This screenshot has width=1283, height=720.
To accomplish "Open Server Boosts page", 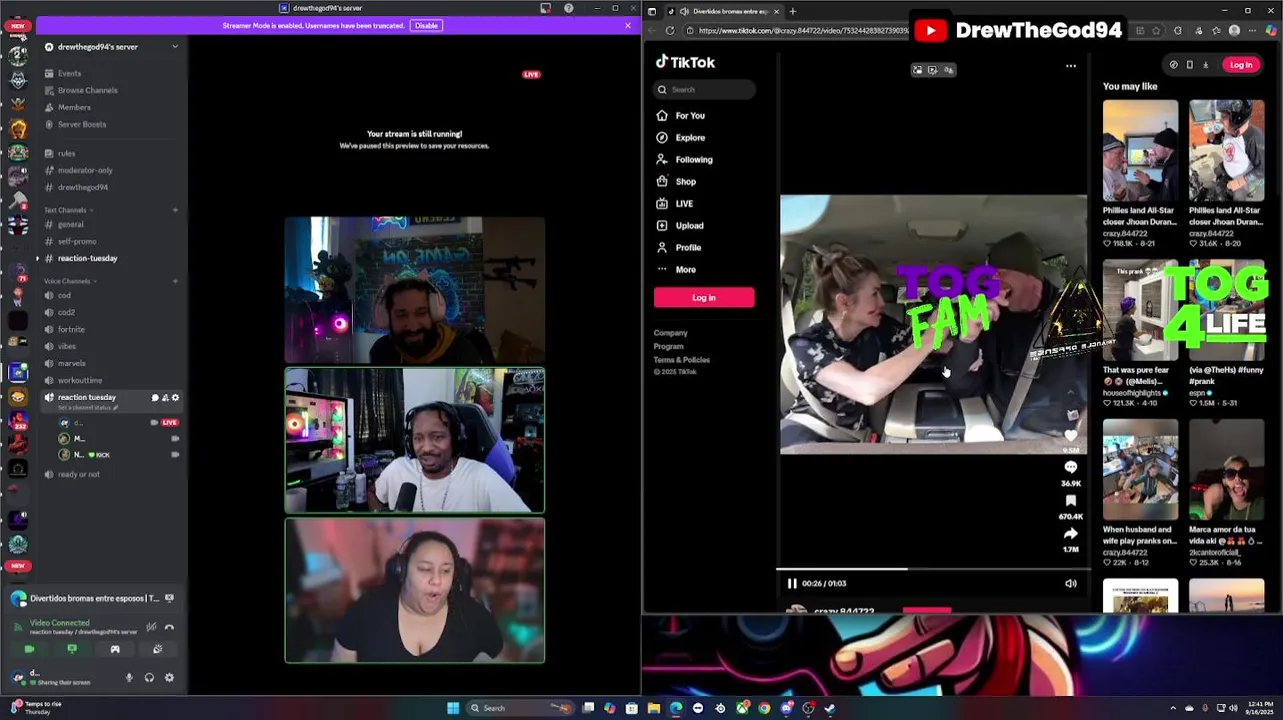I will (82, 124).
